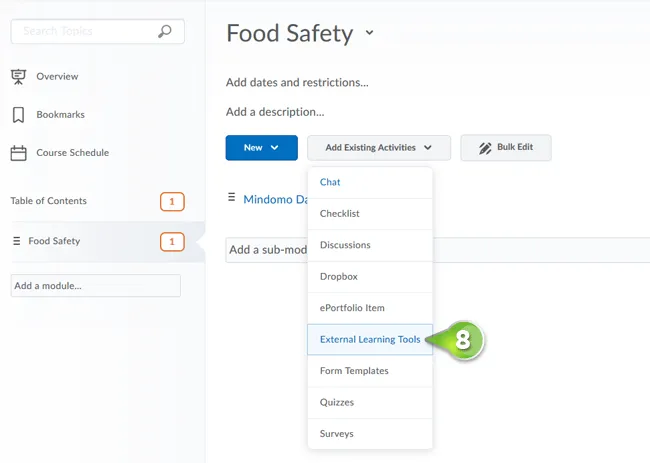This screenshot has width=650, height=463.
Task: Click the search magnifier icon
Action: 165,31
